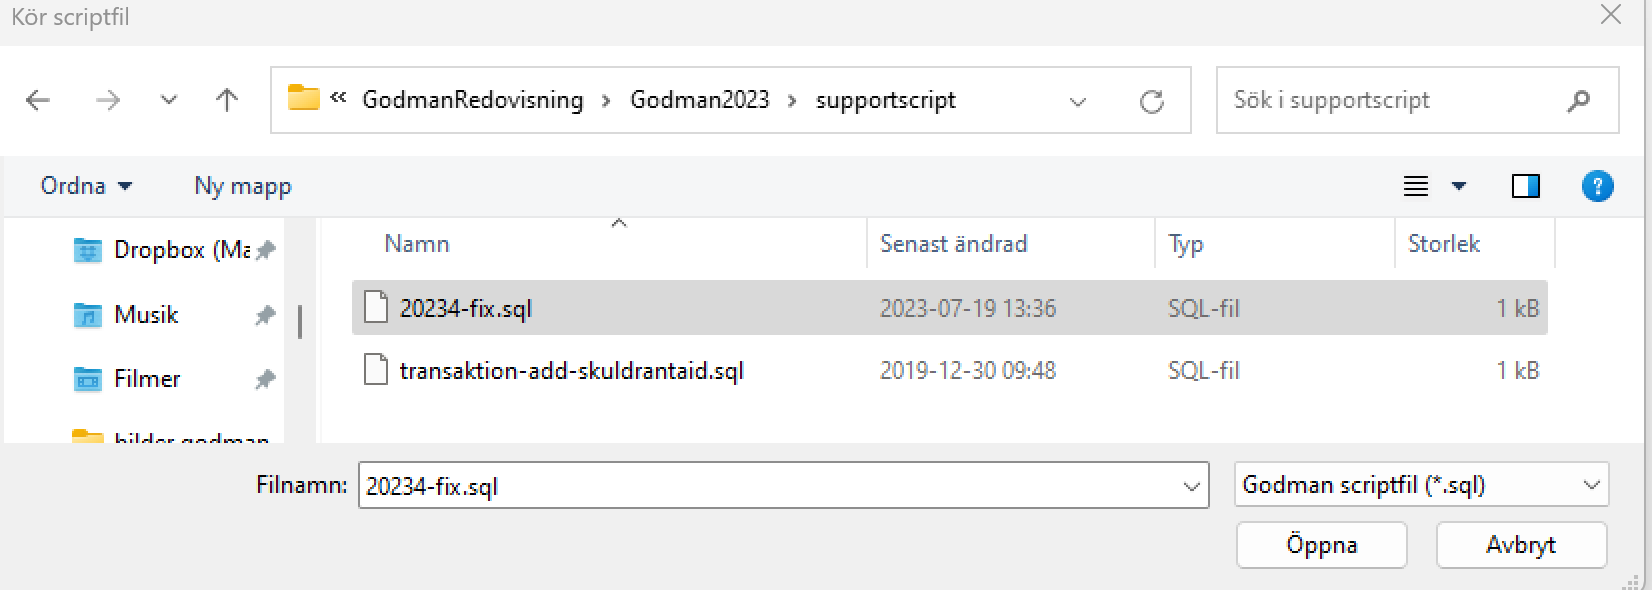Screen dimensions: 1652x590
Task: Open help with the question mark icon
Action: [x=1597, y=186]
